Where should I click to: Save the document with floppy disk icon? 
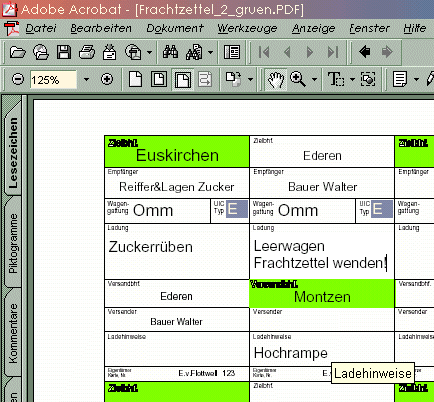[64, 52]
